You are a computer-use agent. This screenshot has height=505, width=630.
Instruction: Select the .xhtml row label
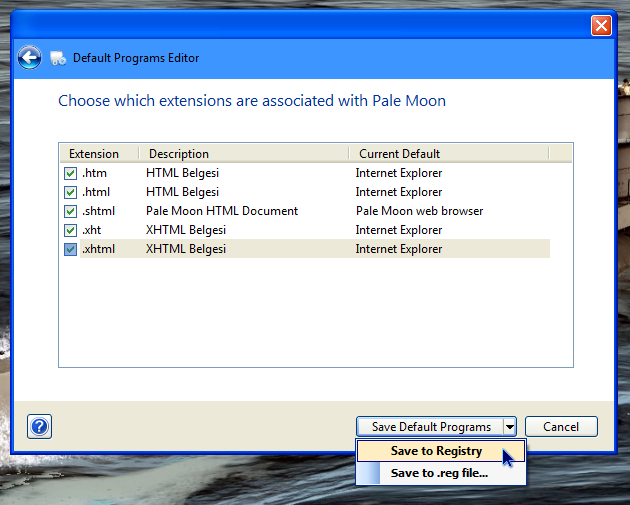(x=98, y=249)
